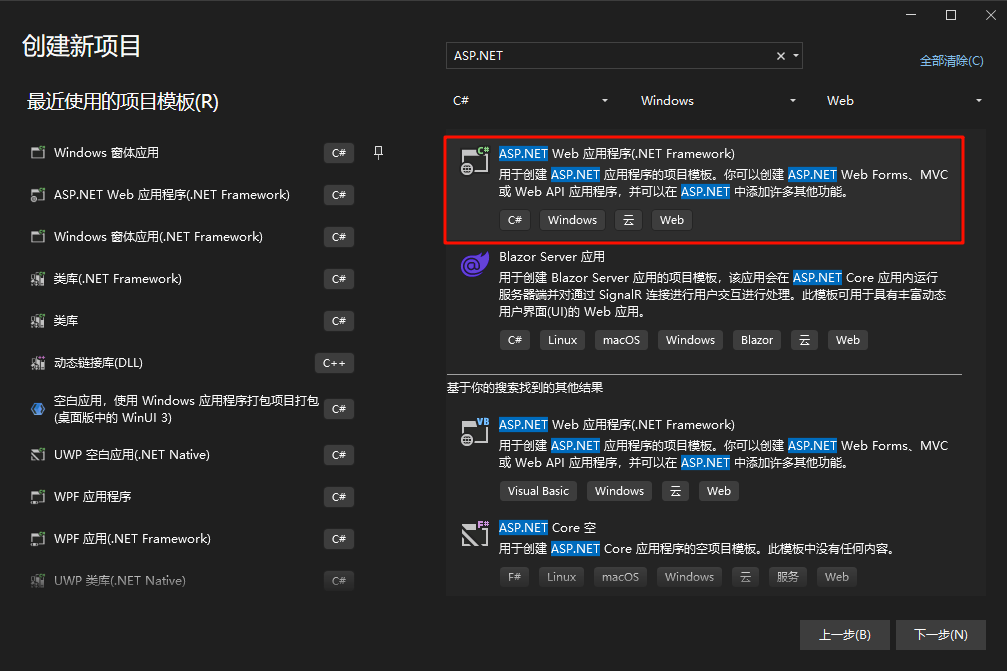Select recent template 类库 text
1007x671 pixels.
click(66, 321)
